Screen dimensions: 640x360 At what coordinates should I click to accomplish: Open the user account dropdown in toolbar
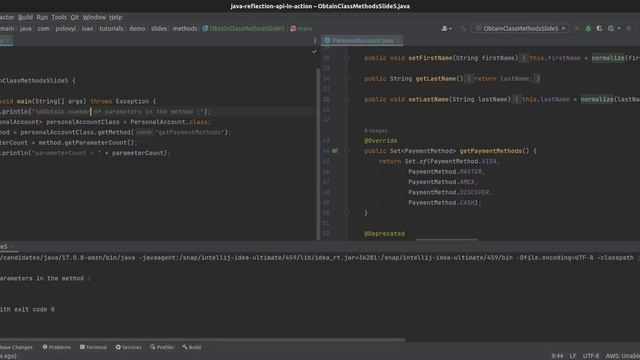pos(446,29)
